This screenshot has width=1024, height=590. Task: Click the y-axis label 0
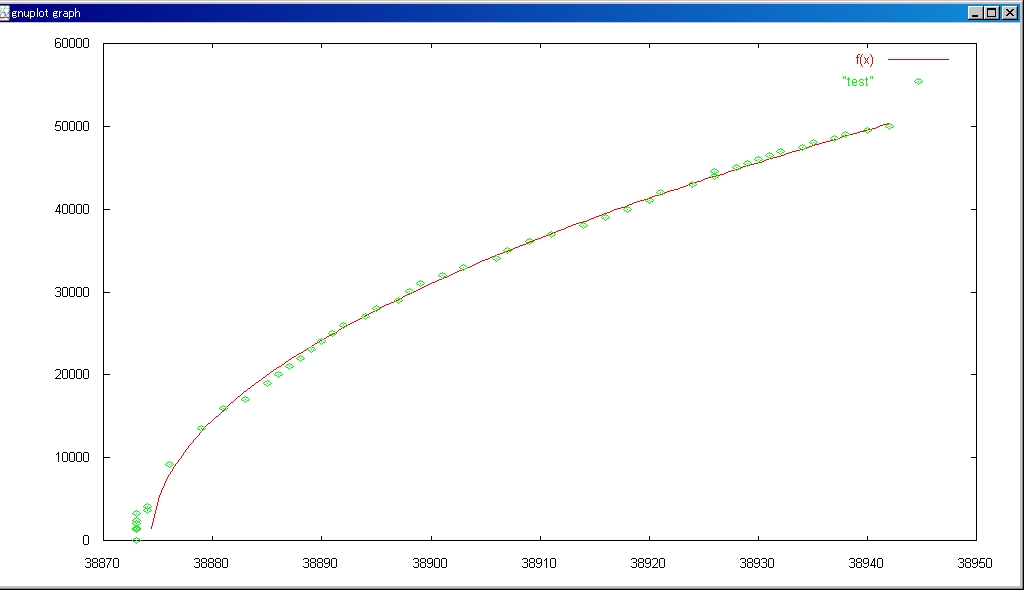point(86,540)
